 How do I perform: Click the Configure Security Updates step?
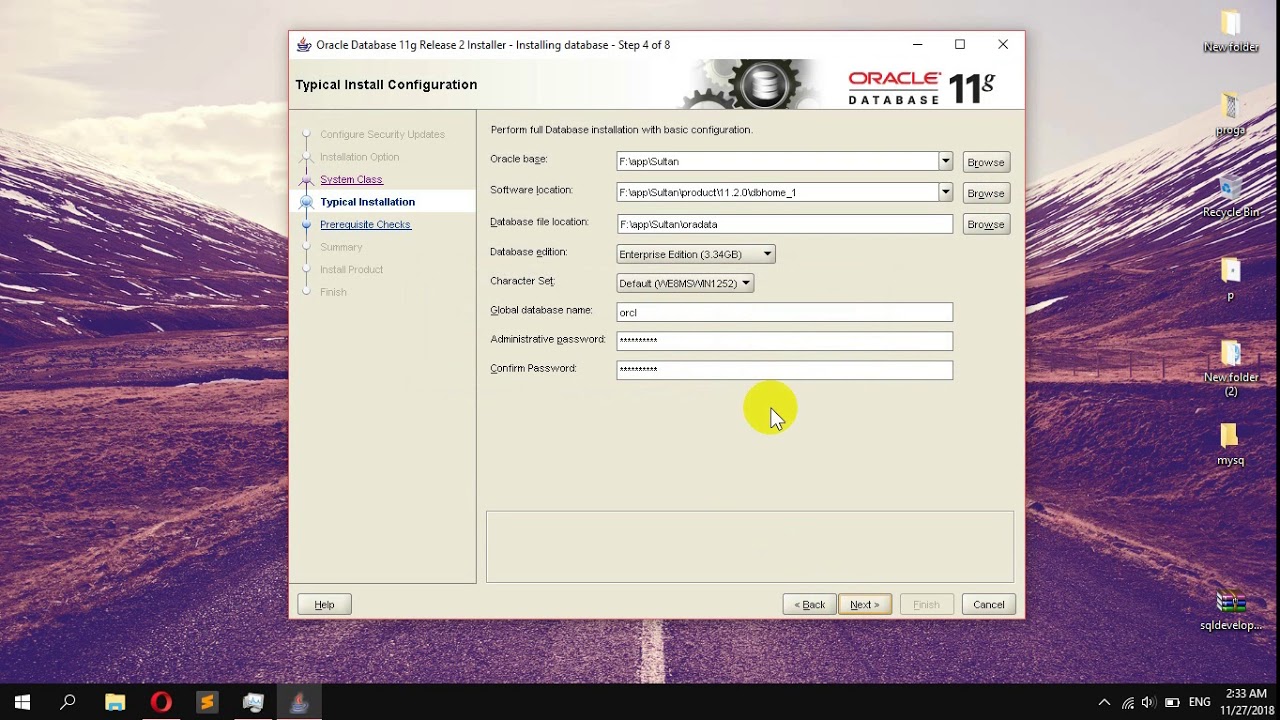382,134
